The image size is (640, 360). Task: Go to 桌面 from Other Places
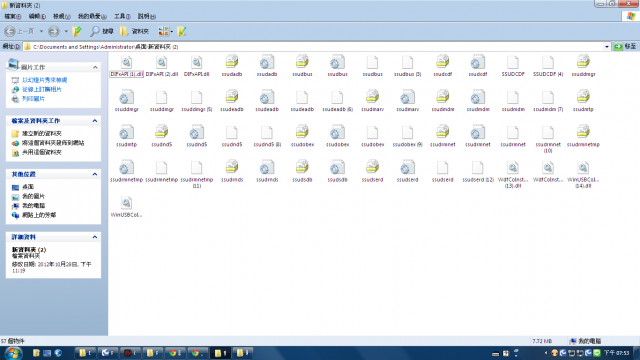click(28, 187)
